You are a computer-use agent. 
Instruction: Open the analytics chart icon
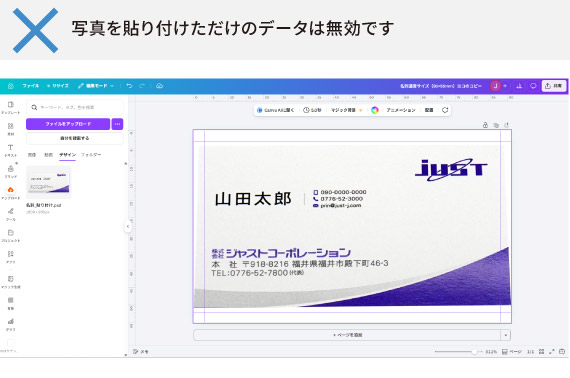pyautogui.click(x=519, y=86)
